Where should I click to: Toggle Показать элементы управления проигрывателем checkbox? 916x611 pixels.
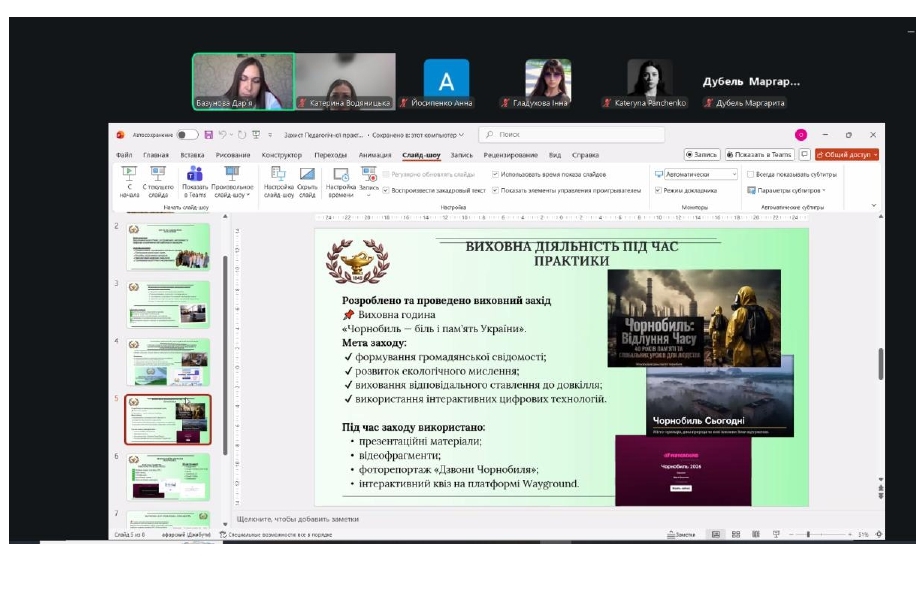coord(495,190)
